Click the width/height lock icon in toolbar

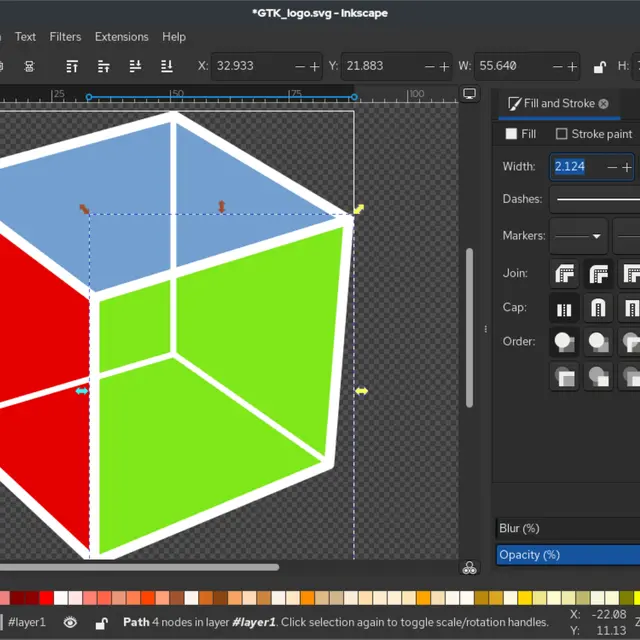tap(599, 66)
